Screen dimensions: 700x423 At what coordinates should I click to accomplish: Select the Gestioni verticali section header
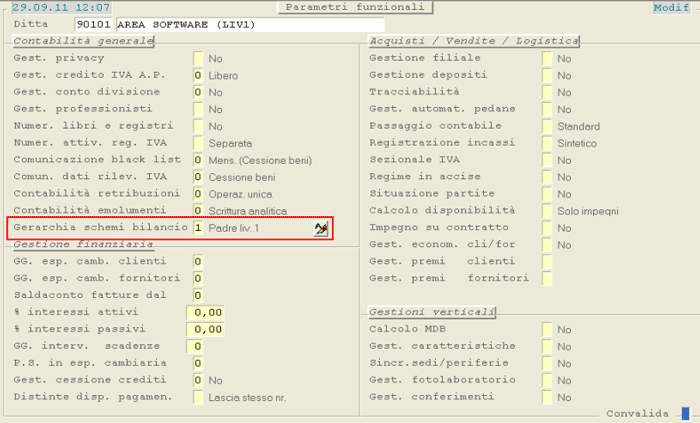pyautogui.click(x=432, y=312)
